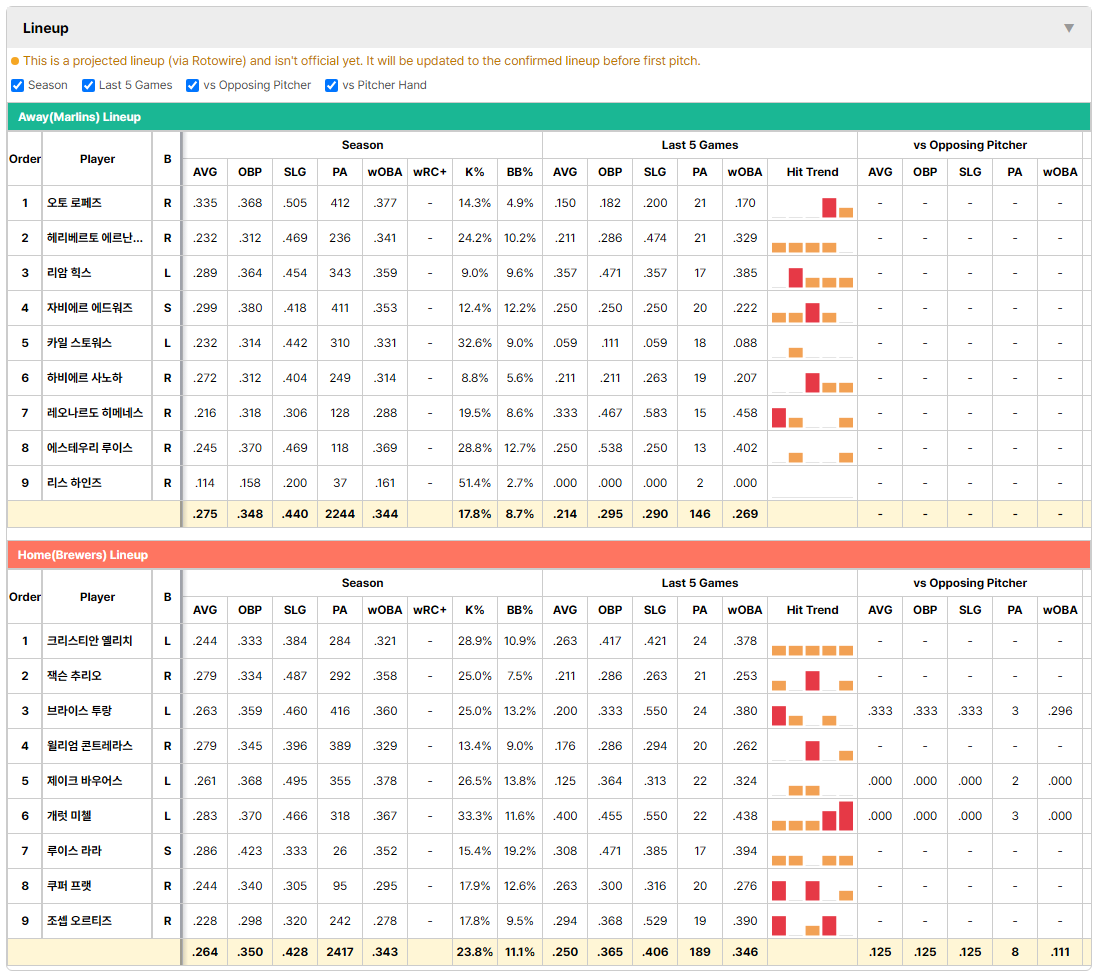Click Hit Trend chart for 개럿 미첼

pyautogui.click(x=812, y=816)
